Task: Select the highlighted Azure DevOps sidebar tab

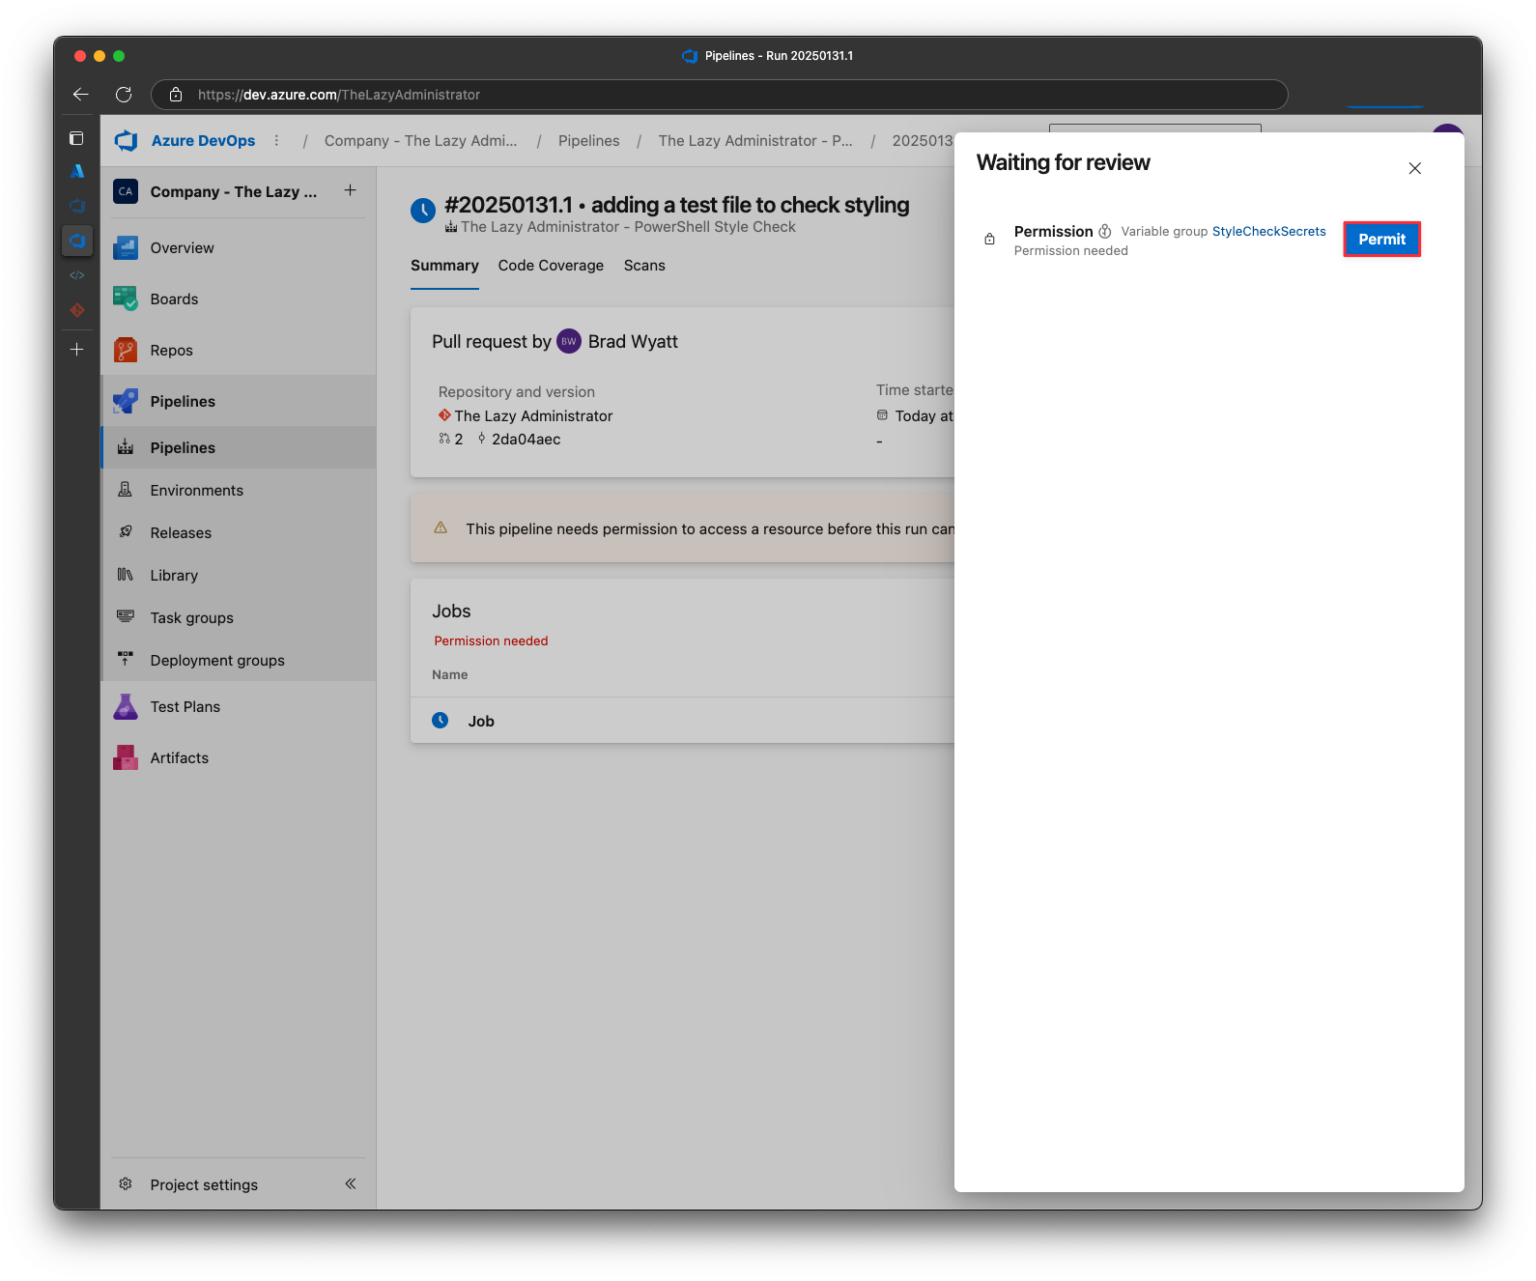Action: pos(77,240)
